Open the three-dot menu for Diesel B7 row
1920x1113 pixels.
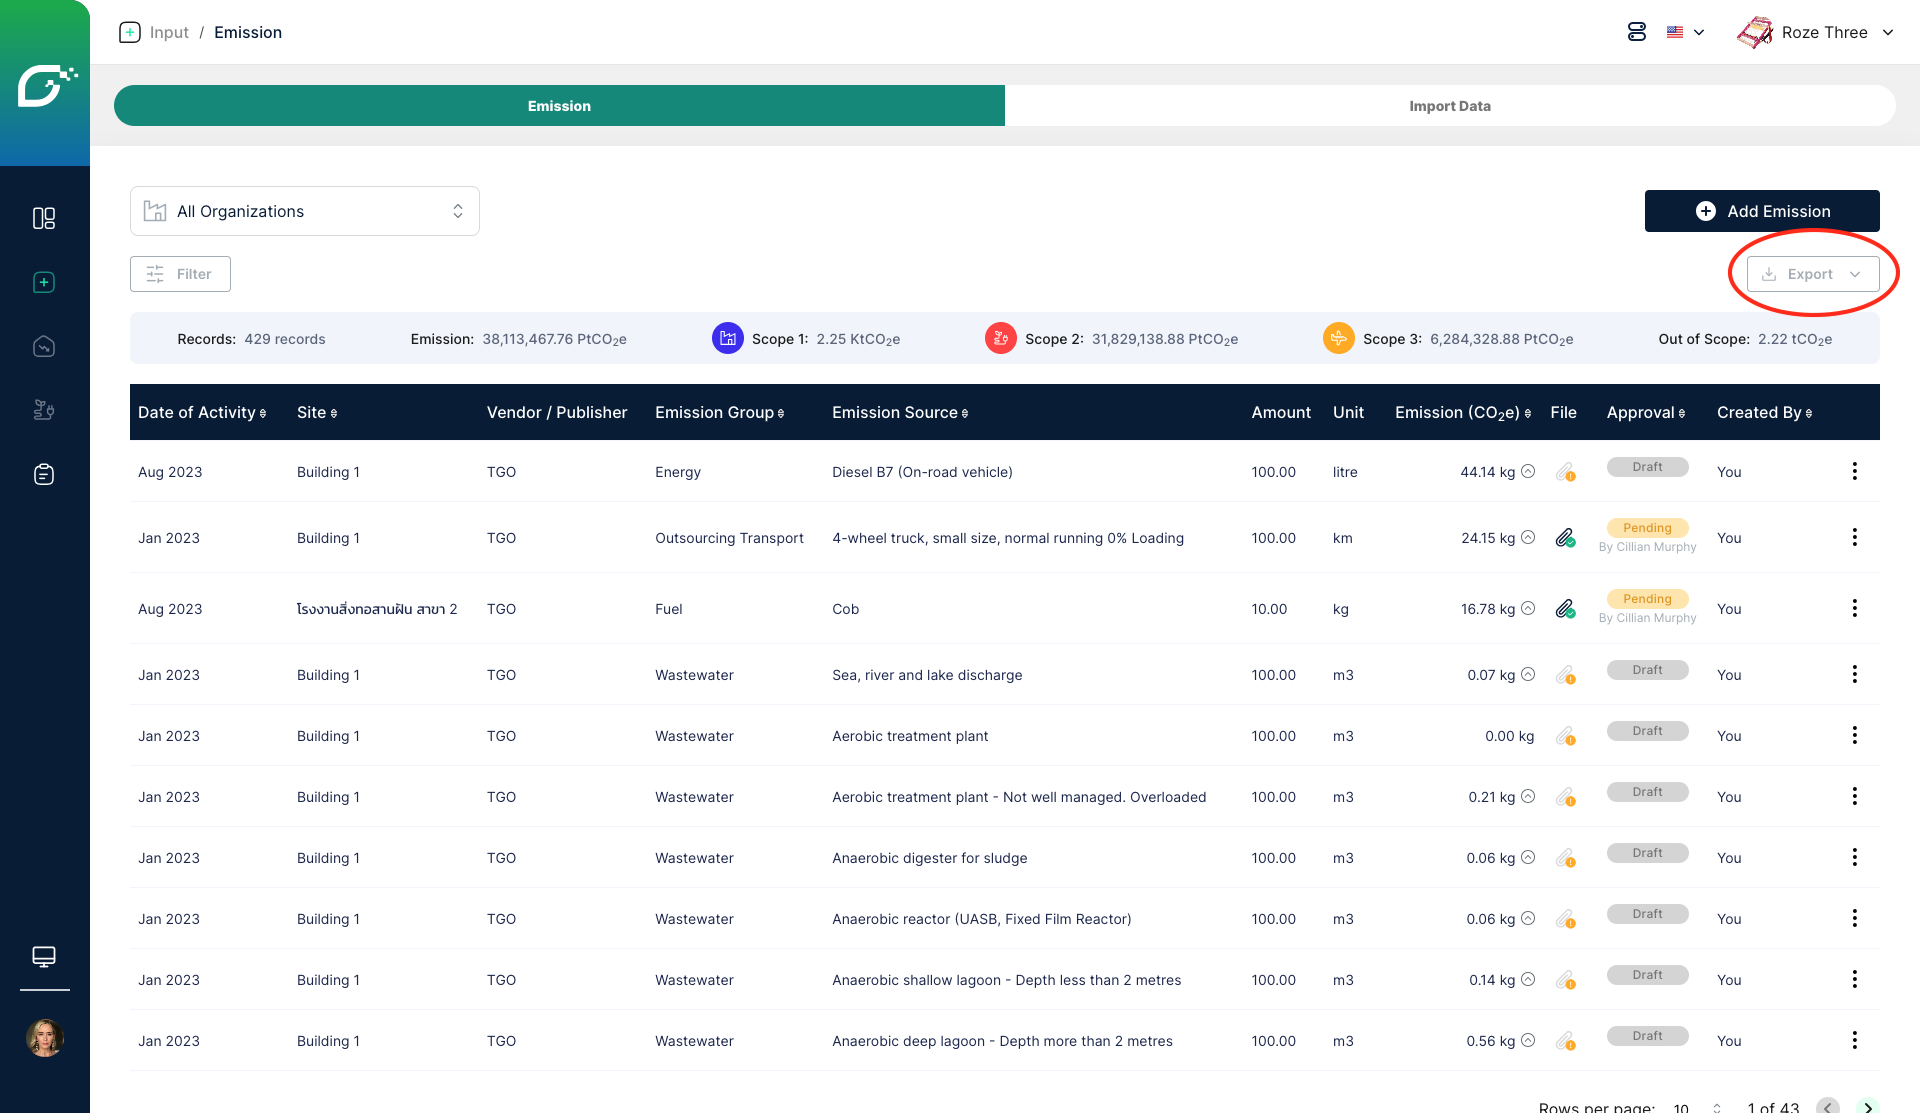(x=1854, y=471)
